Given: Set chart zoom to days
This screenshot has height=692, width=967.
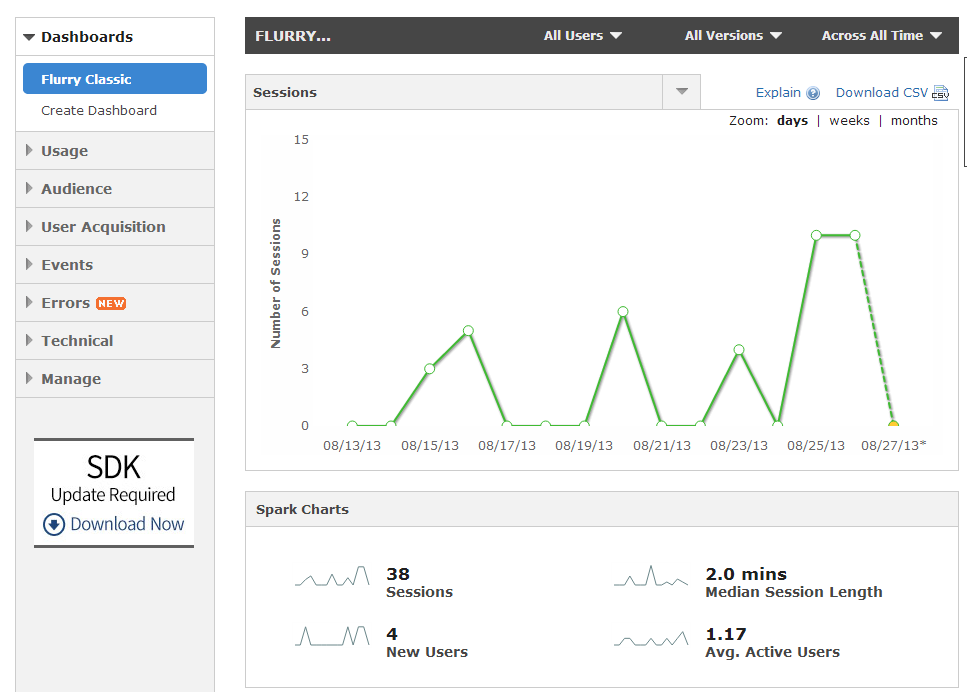Looking at the screenshot, I should pyautogui.click(x=792, y=121).
